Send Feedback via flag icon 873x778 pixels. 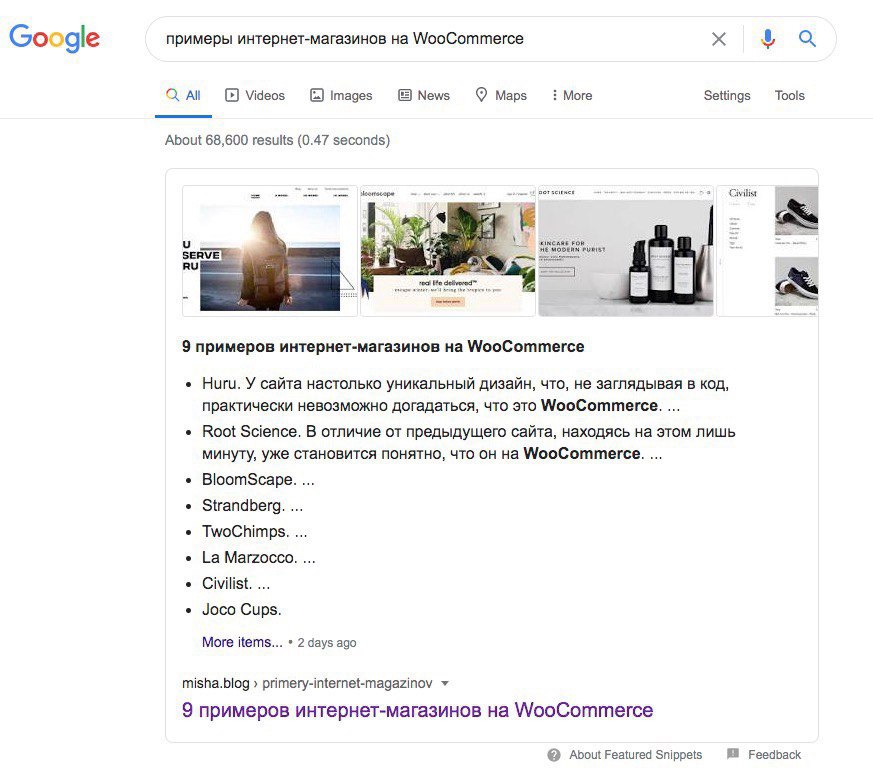pos(733,754)
